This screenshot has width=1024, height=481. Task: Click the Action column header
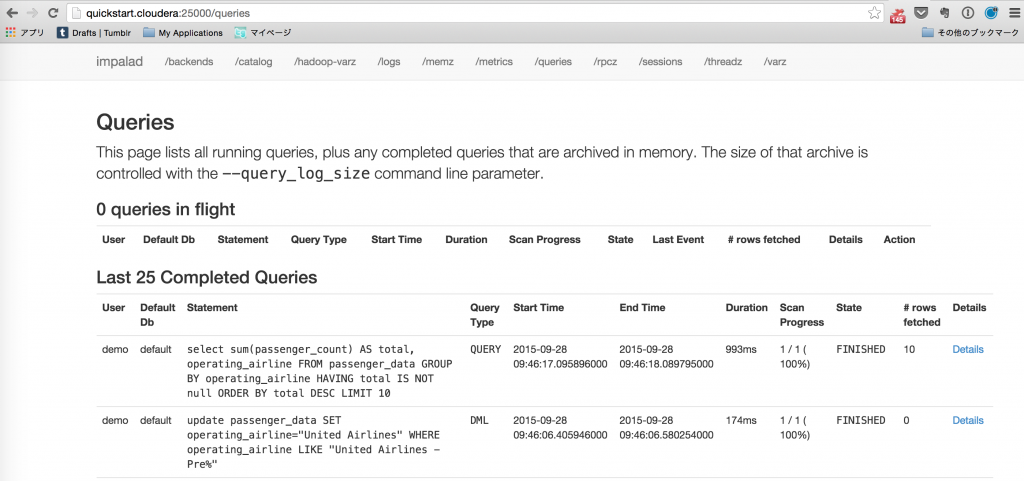(x=899, y=240)
